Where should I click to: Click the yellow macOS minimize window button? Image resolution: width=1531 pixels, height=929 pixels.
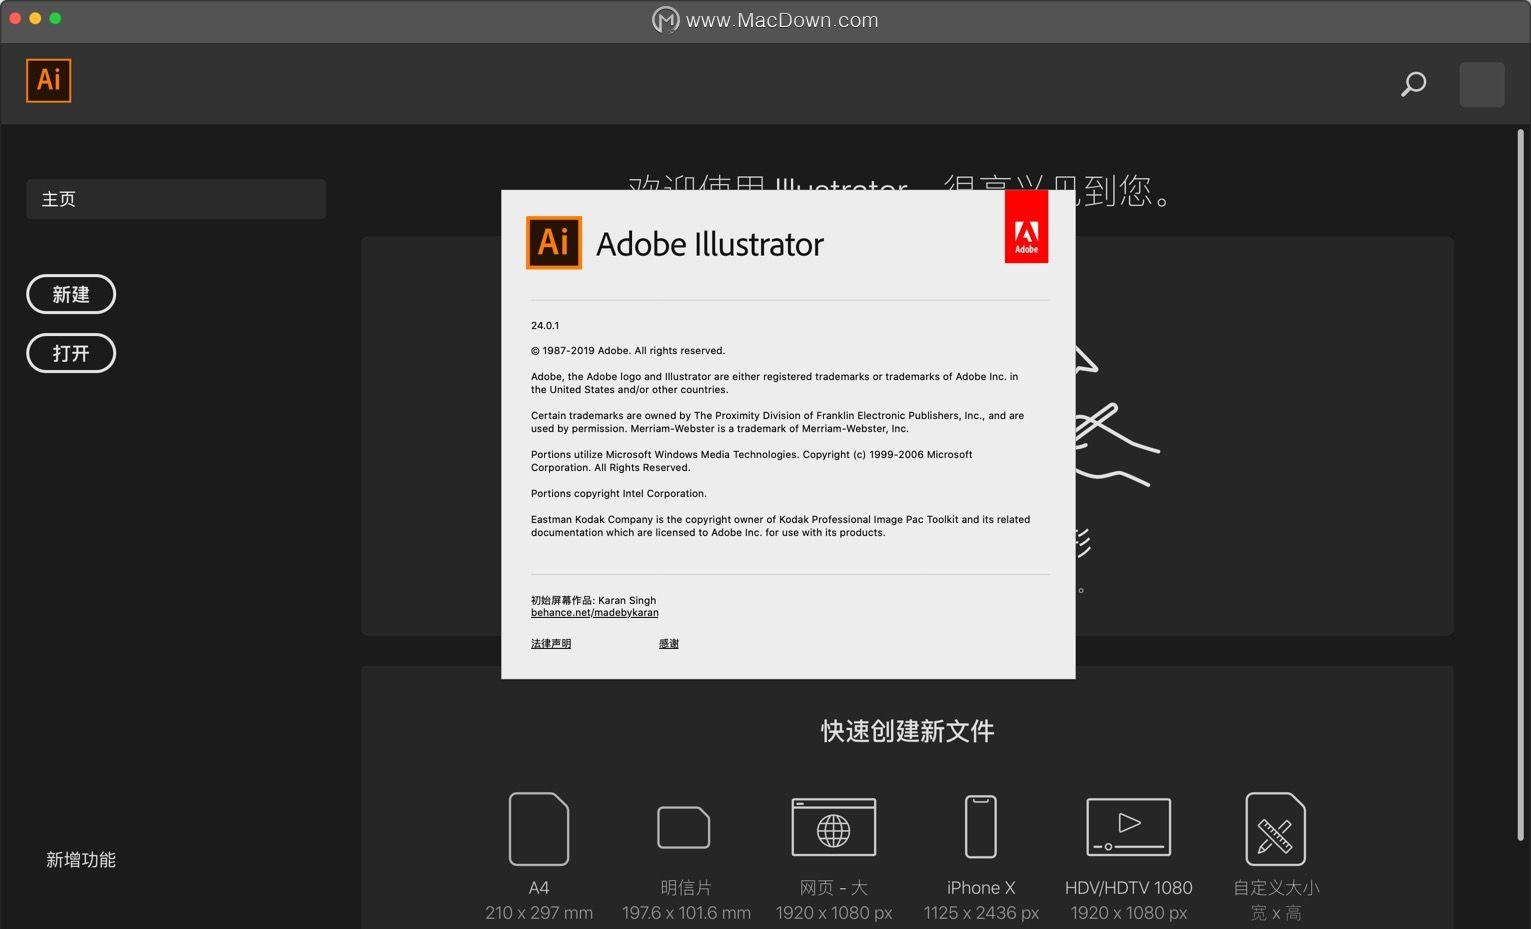point(35,18)
